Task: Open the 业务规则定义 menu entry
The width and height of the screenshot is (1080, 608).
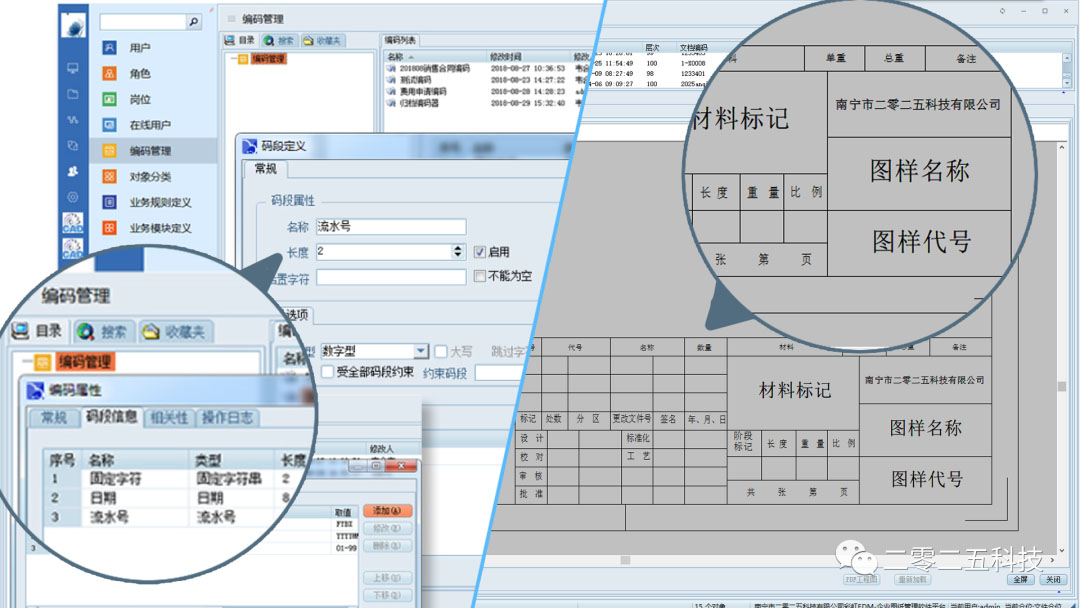Action: [x=160, y=202]
